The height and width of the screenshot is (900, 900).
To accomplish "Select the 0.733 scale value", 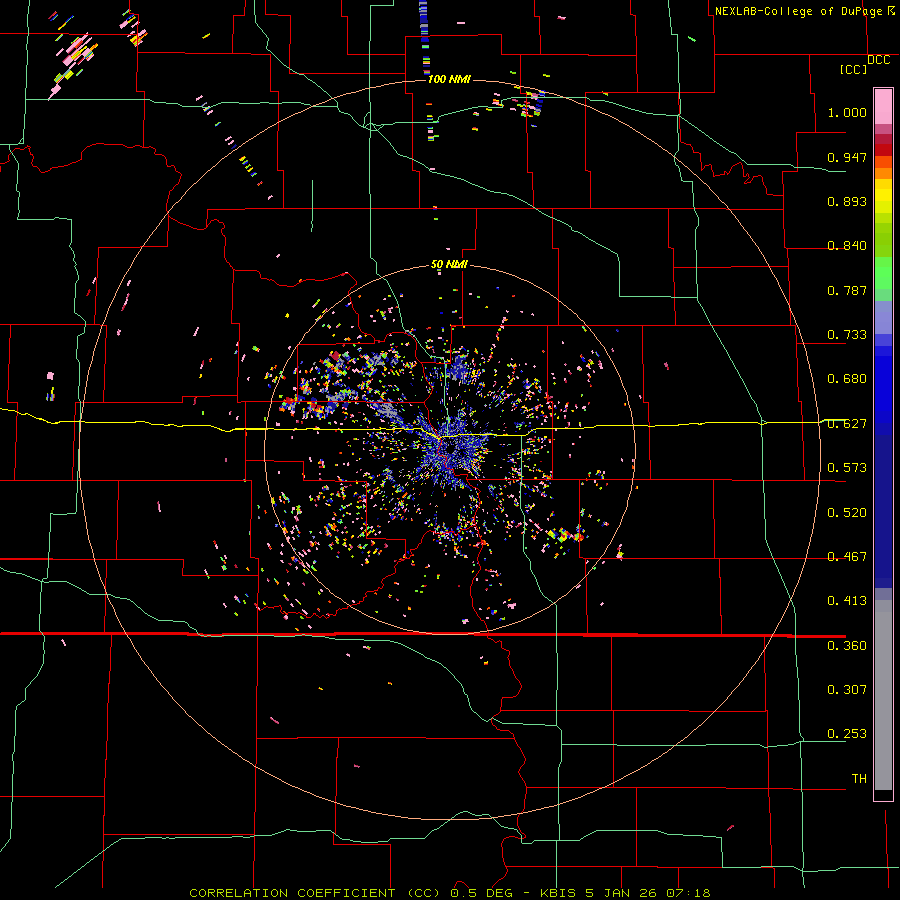I will click(847, 335).
